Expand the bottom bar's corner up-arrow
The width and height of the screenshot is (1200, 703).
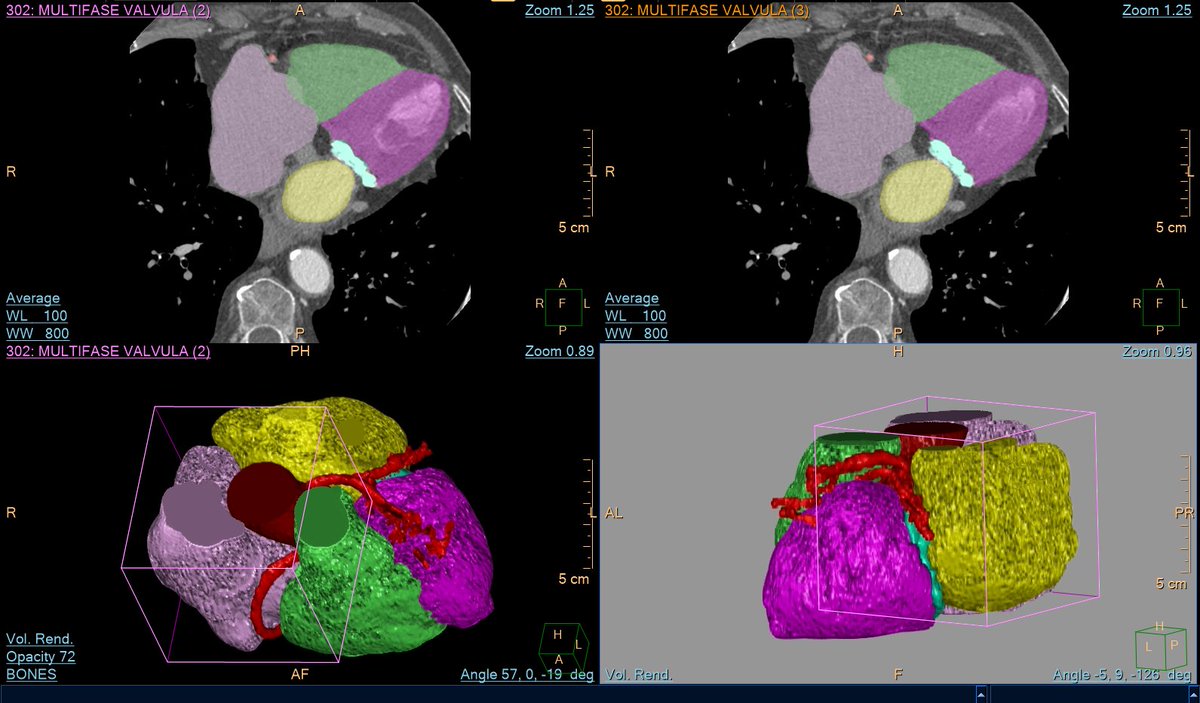point(1191,695)
